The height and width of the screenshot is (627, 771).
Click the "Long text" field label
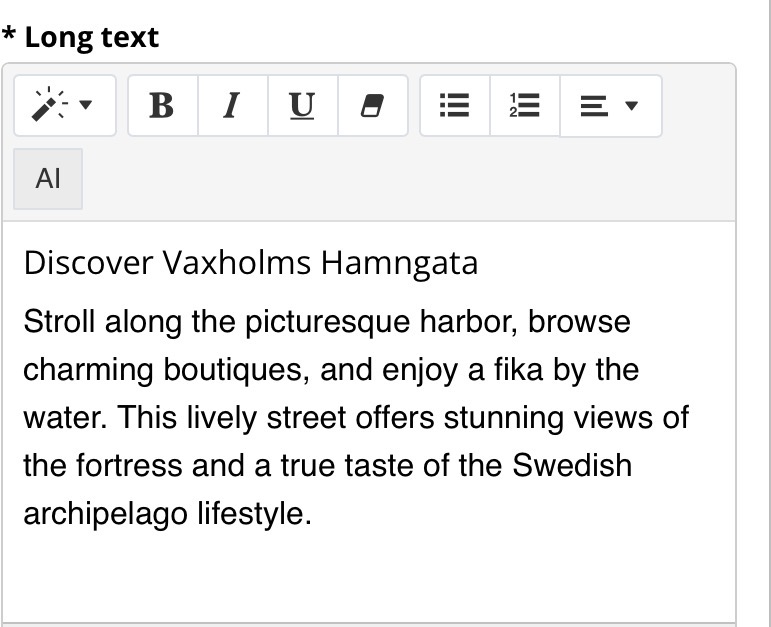point(90,38)
